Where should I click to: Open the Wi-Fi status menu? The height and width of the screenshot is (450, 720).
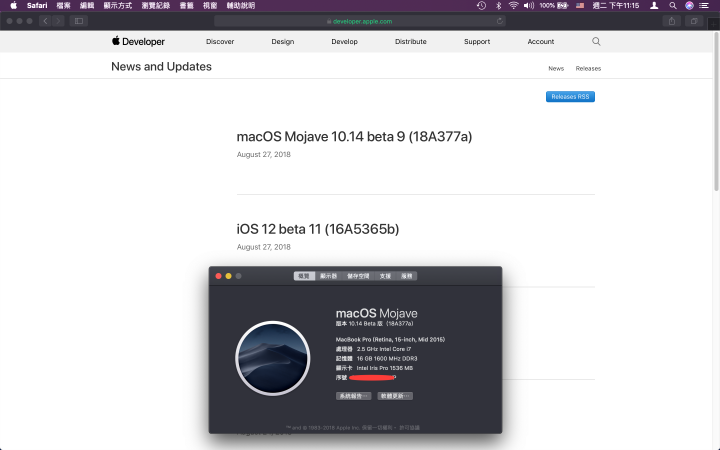pyautogui.click(x=513, y=6)
